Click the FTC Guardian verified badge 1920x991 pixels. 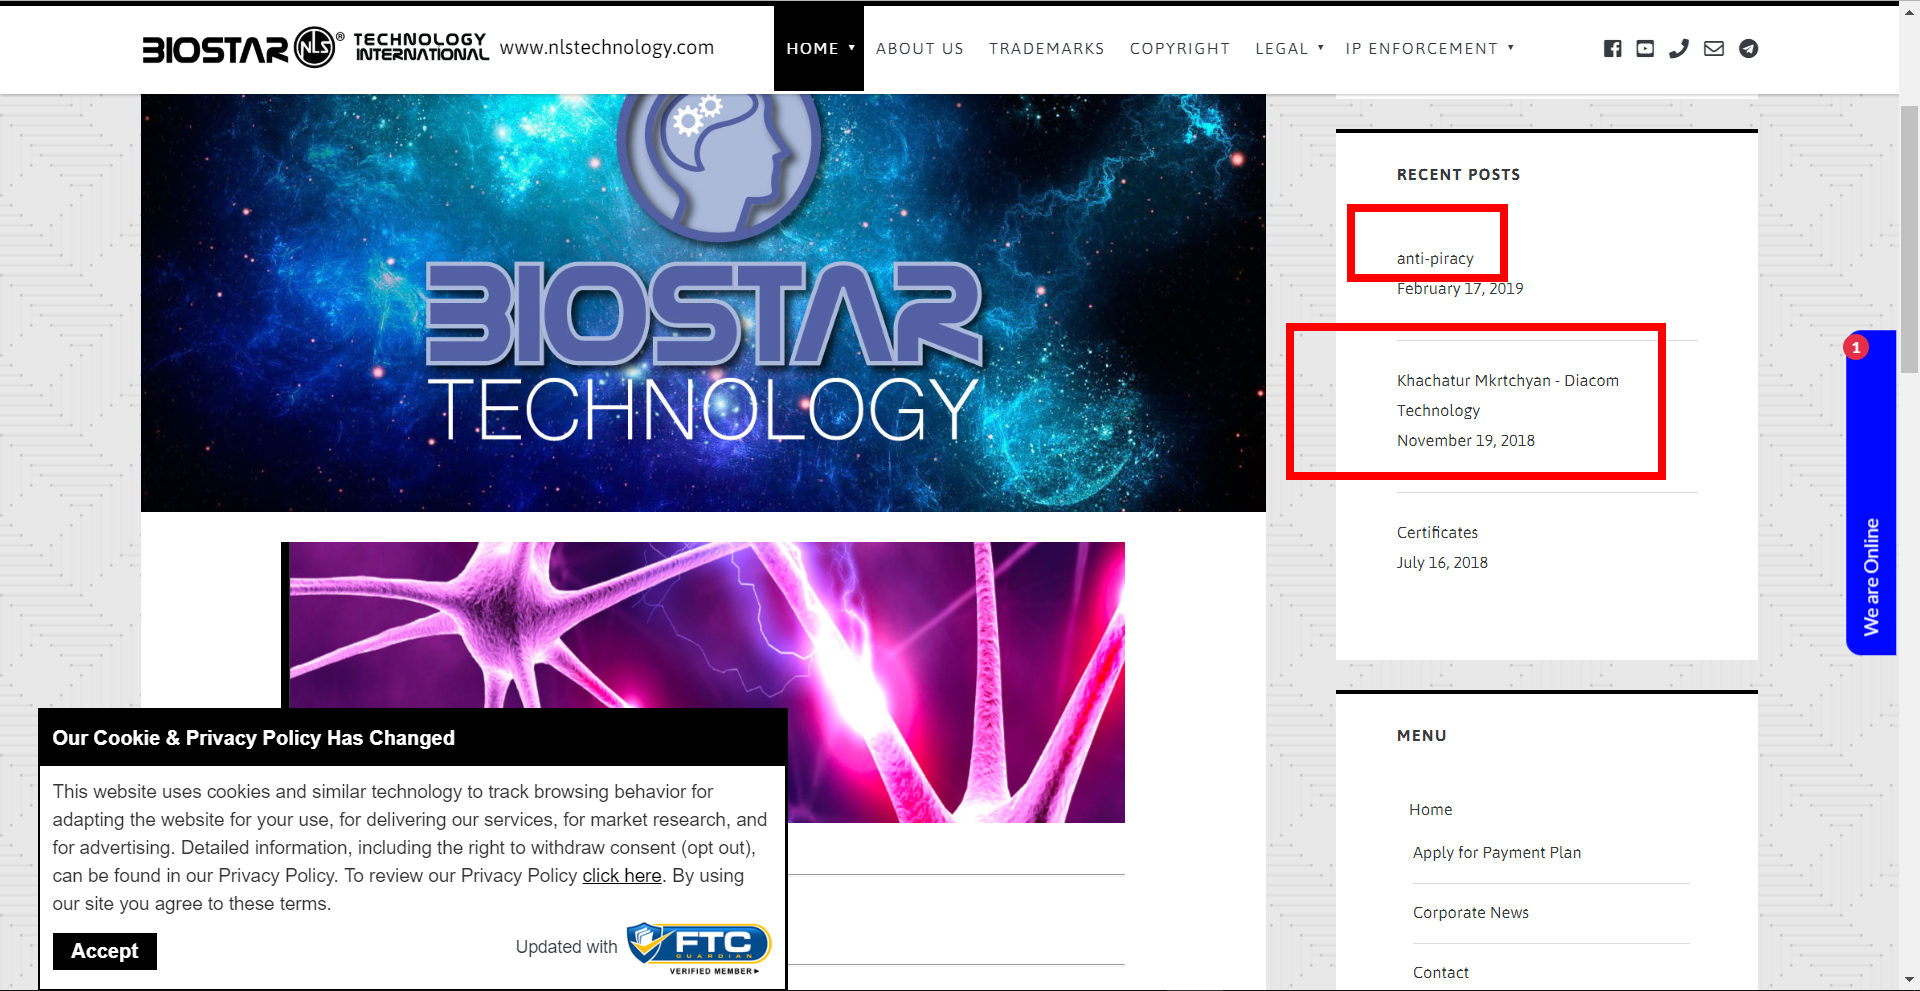(x=699, y=947)
